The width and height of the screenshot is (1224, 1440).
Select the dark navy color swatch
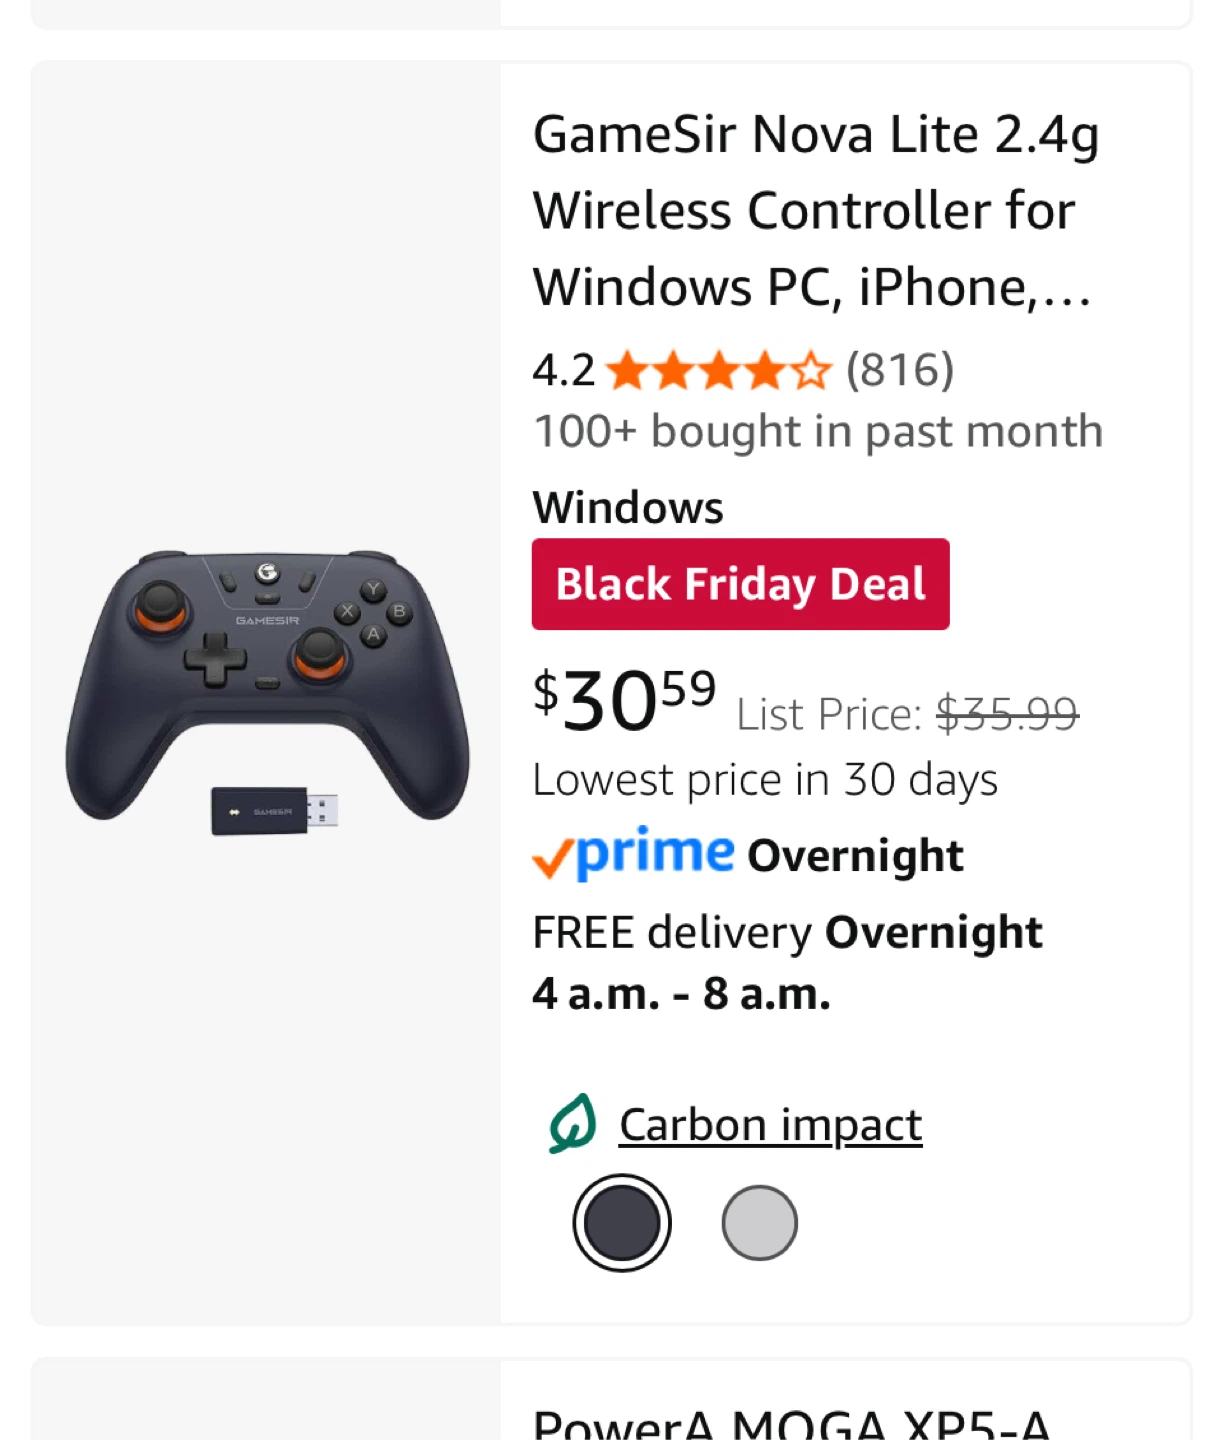pyautogui.click(x=622, y=1223)
